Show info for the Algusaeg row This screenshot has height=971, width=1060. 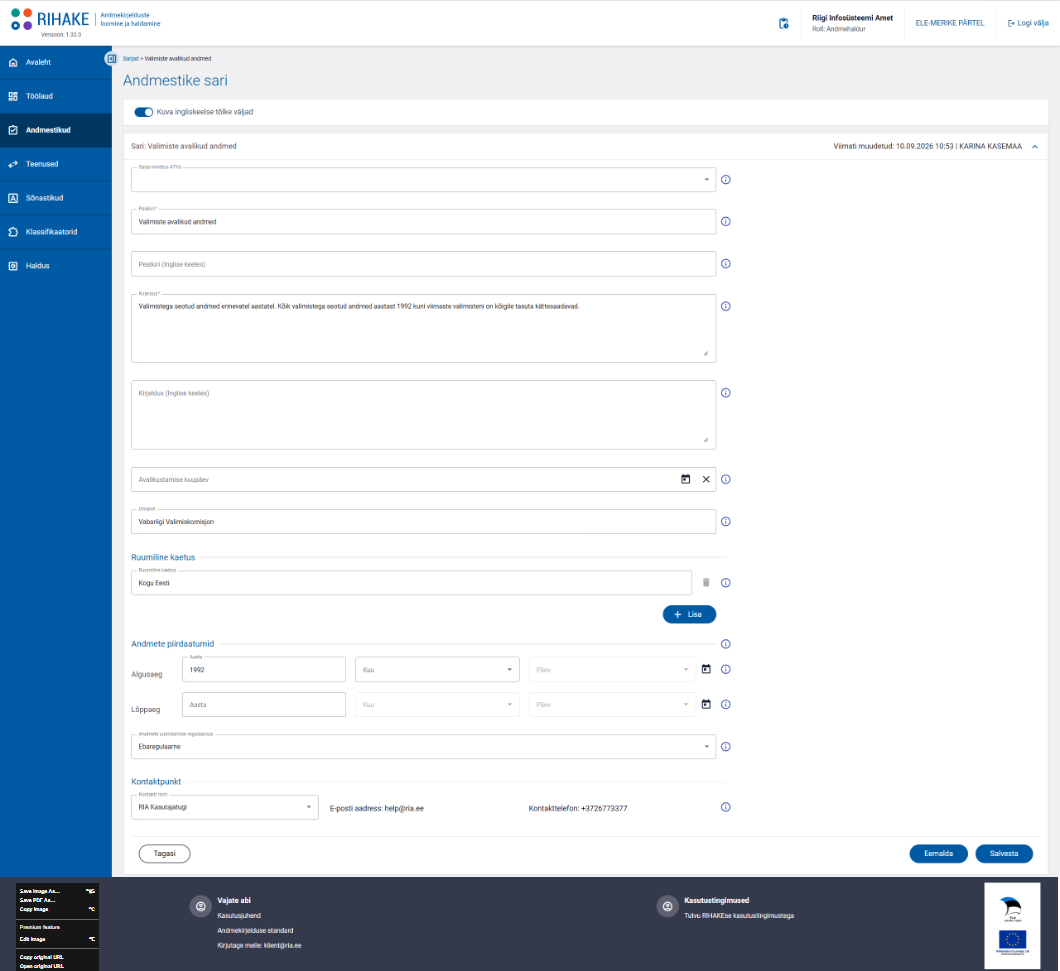coord(726,669)
